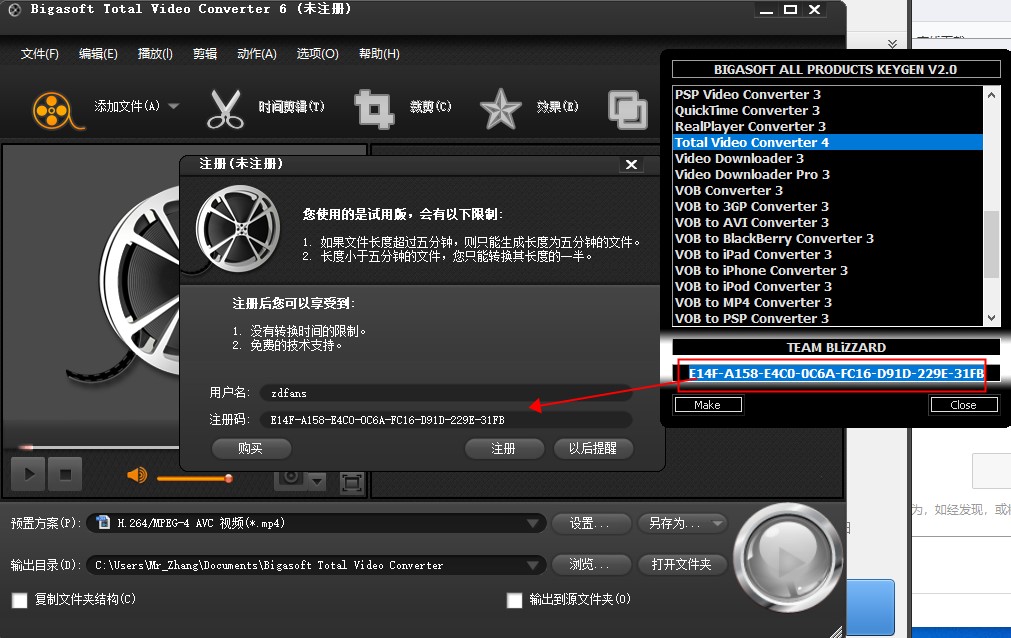
Task: Select Total Video Converter 4 entry
Action: (x=828, y=143)
